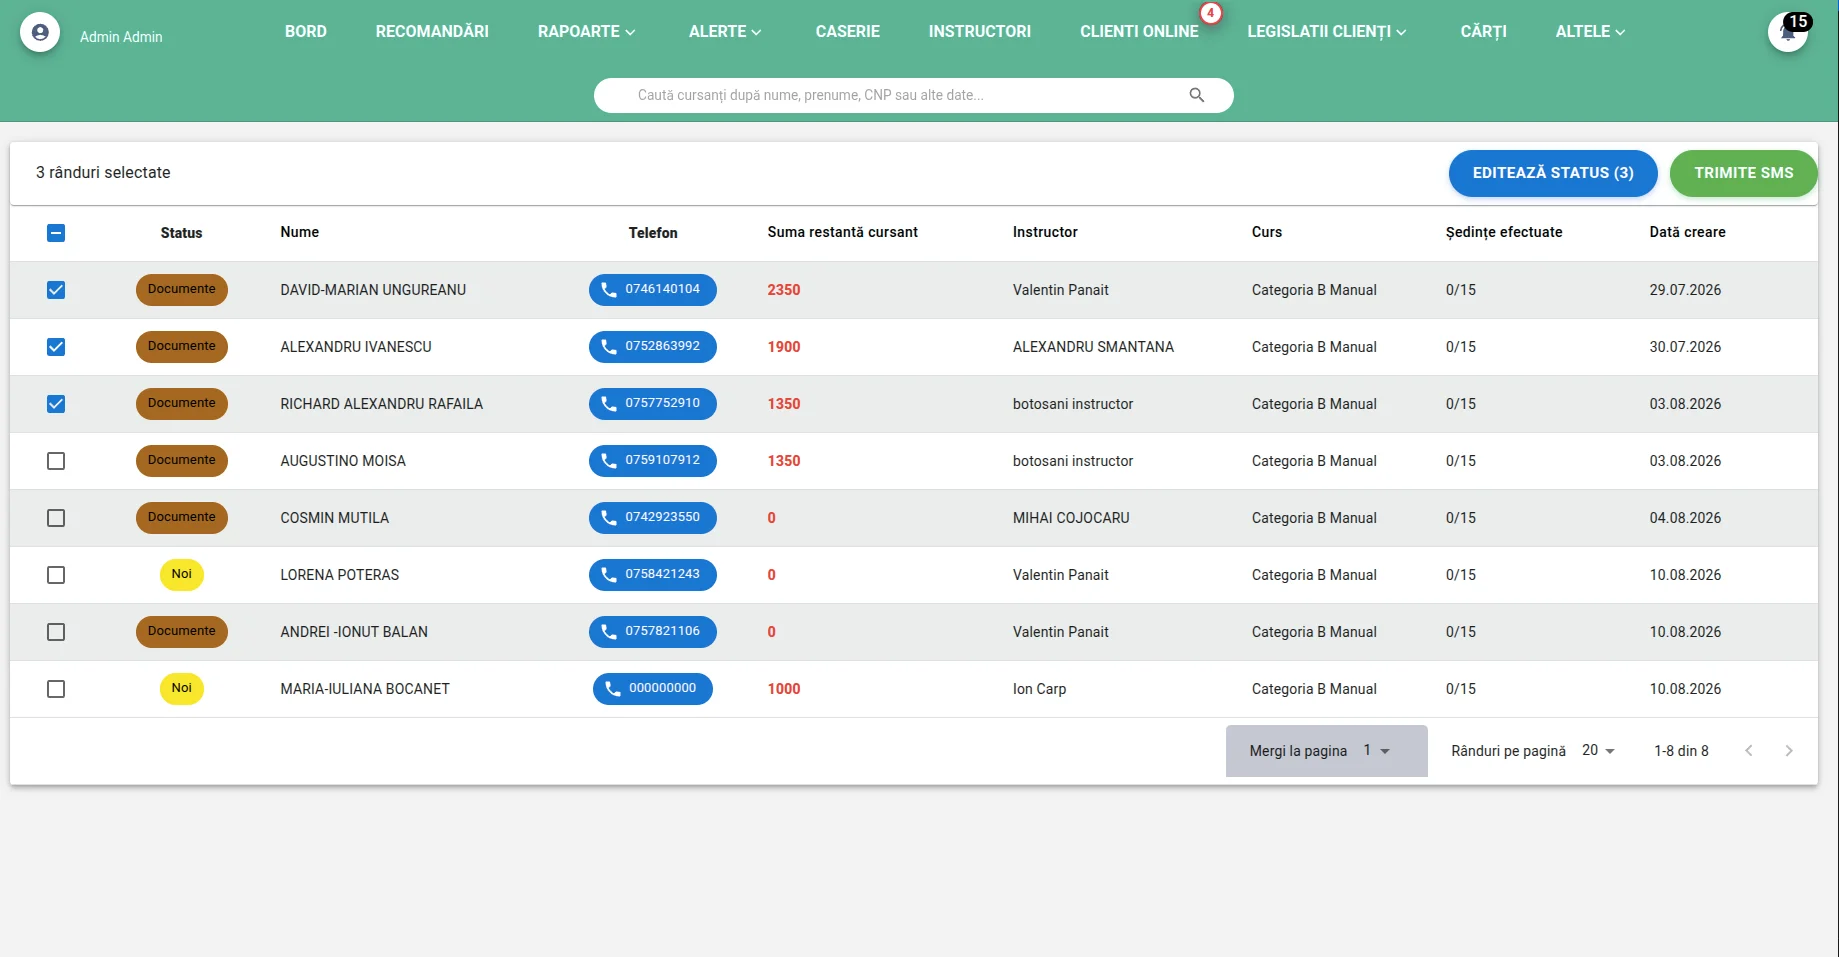Open the BORD menu item
This screenshot has height=957, width=1839.
[x=306, y=32]
